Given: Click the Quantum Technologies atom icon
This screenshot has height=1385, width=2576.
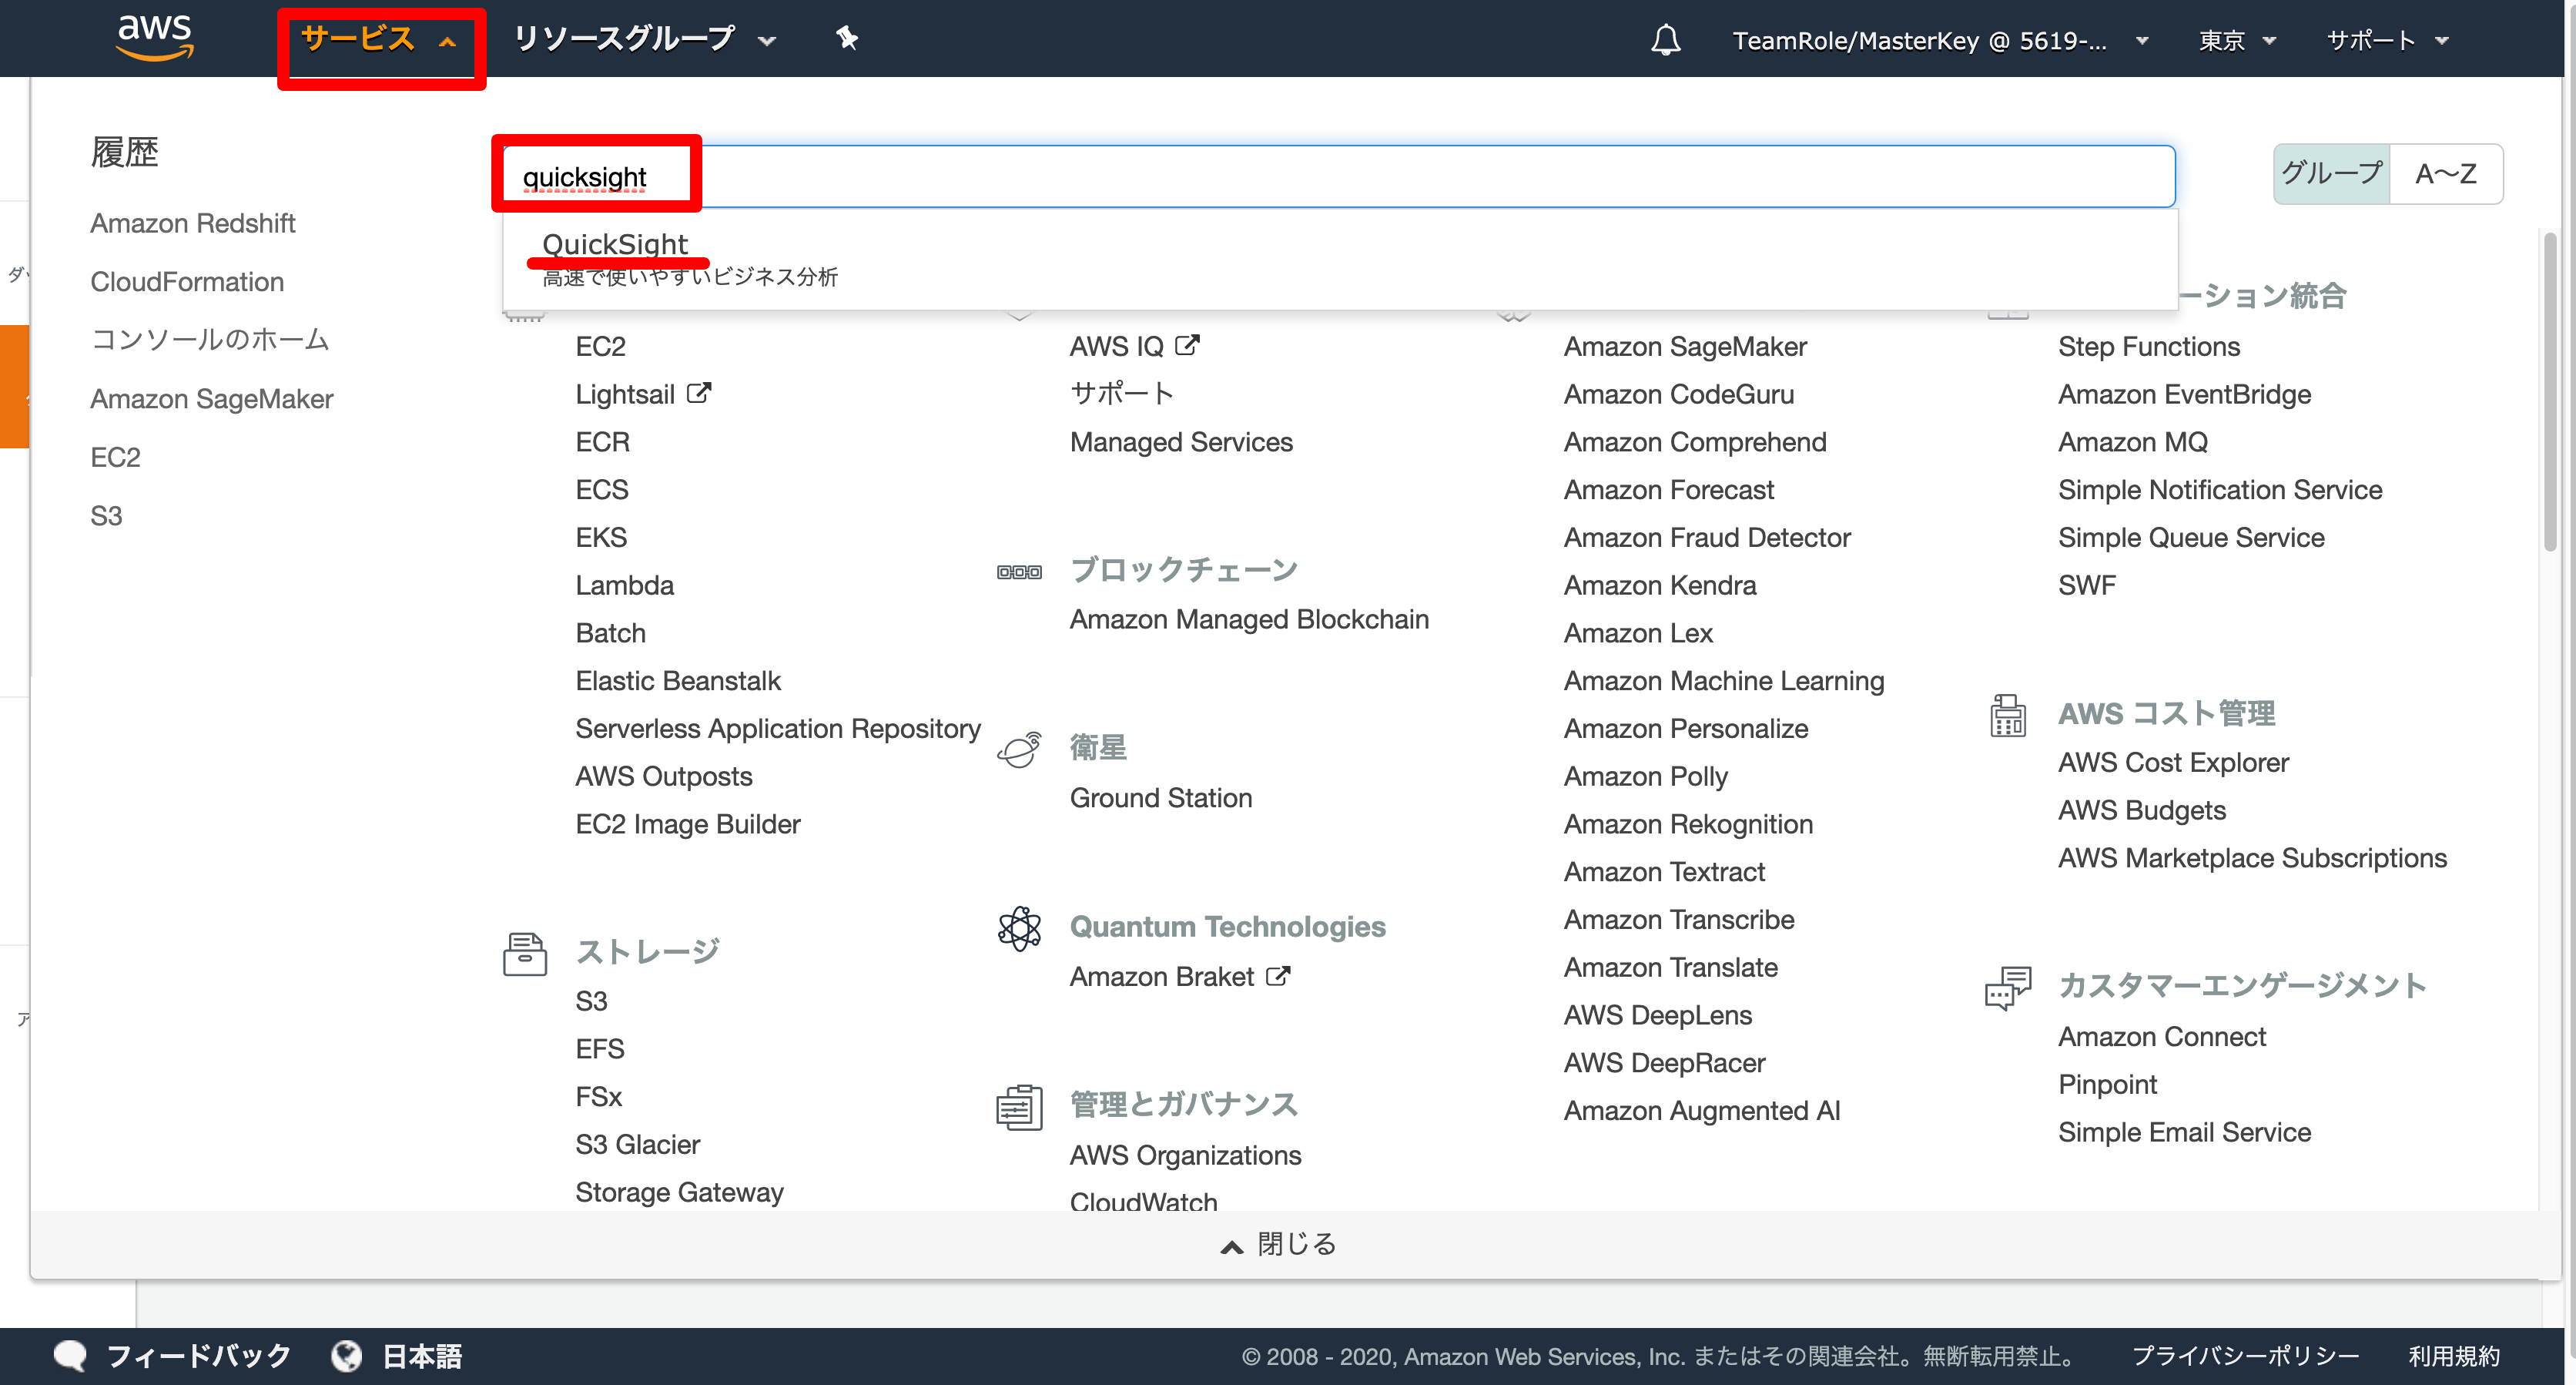Looking at the screenshot, I should click(1019, 928).
